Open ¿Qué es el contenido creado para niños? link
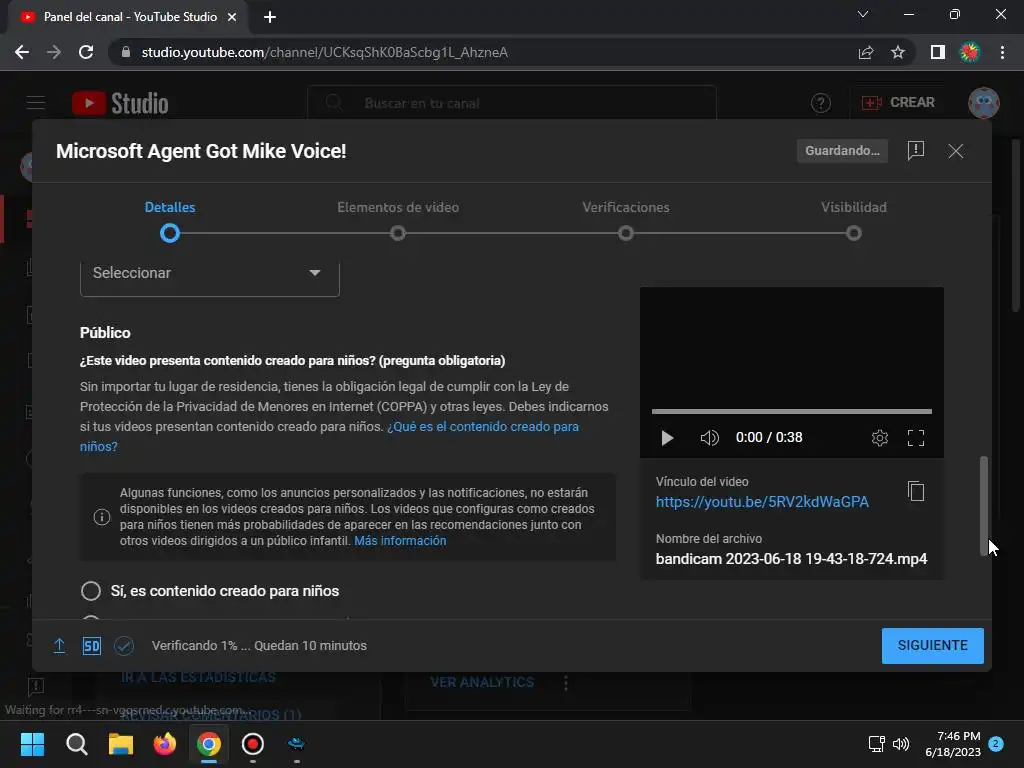 [483, 426]
